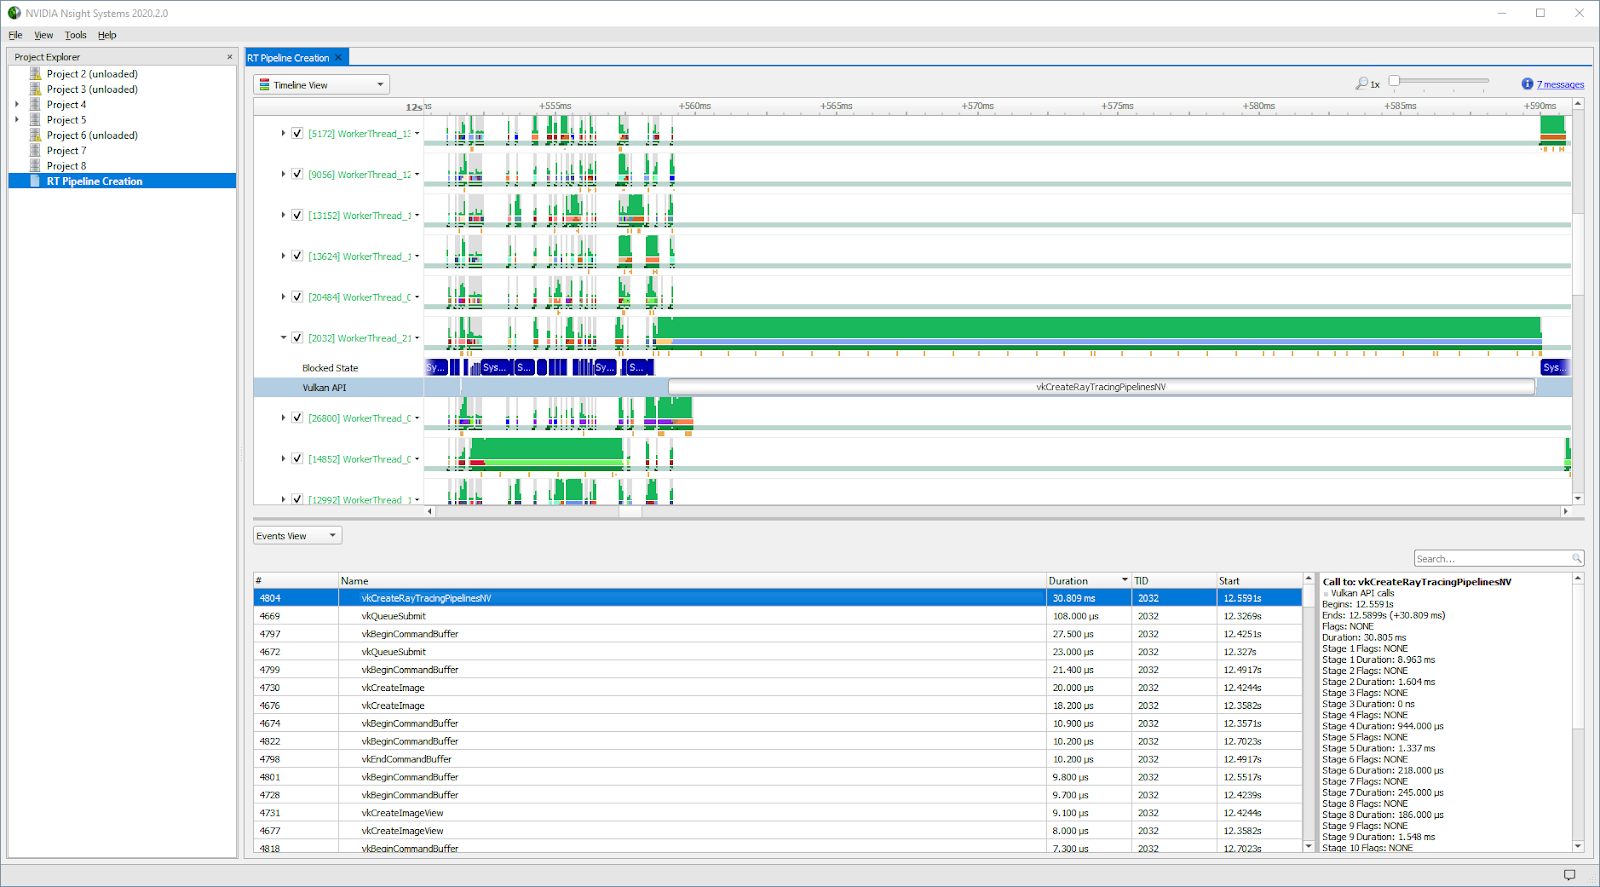
Task: Open the File menu
Action: coord(15,35)
